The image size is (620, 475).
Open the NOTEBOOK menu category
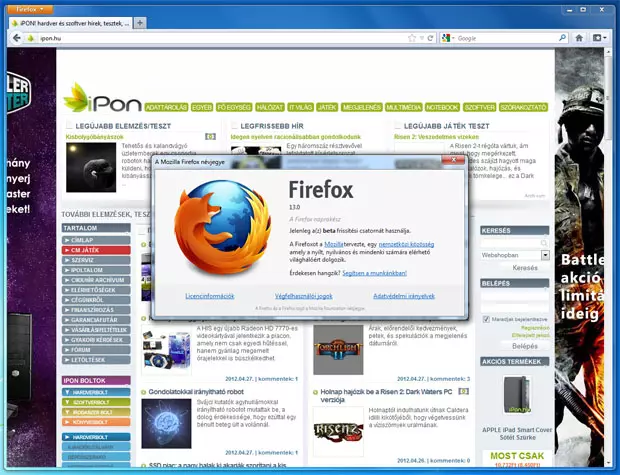442,107
